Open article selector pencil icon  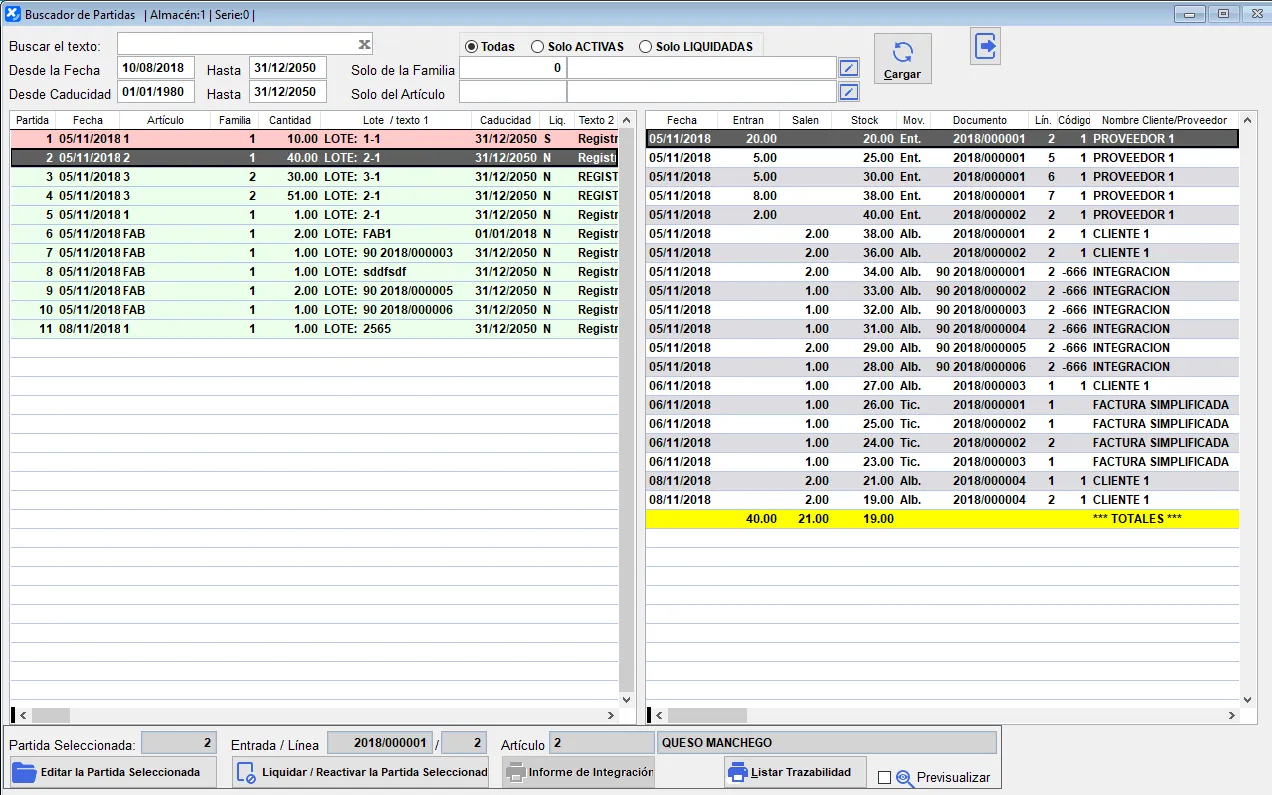(x=848, y=92)
